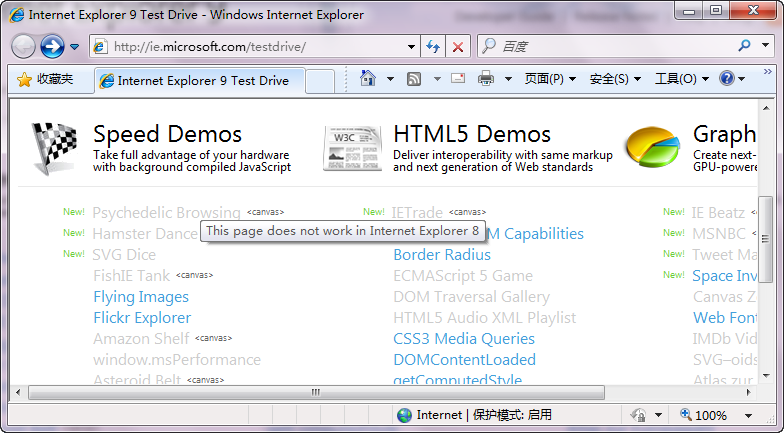Expand the feeds dropdown arrow
The image size is (784, 433).
(437, 79)
